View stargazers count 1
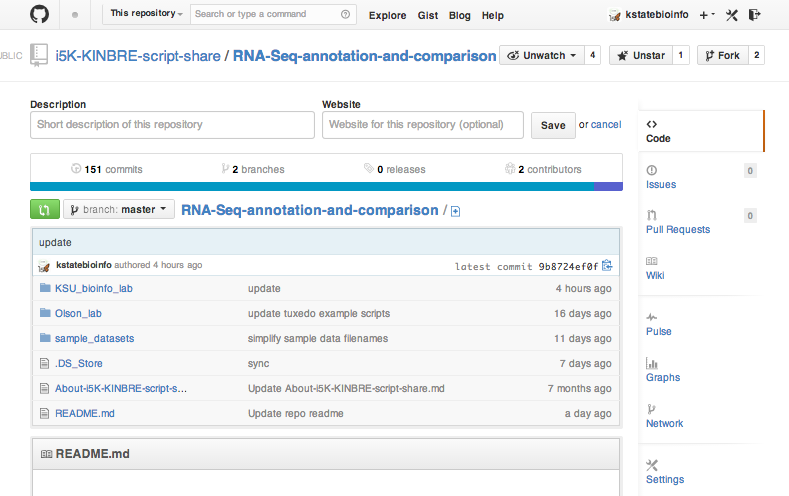Image resolution: width=789 pixels, height=496 pixels. [681, 55]
